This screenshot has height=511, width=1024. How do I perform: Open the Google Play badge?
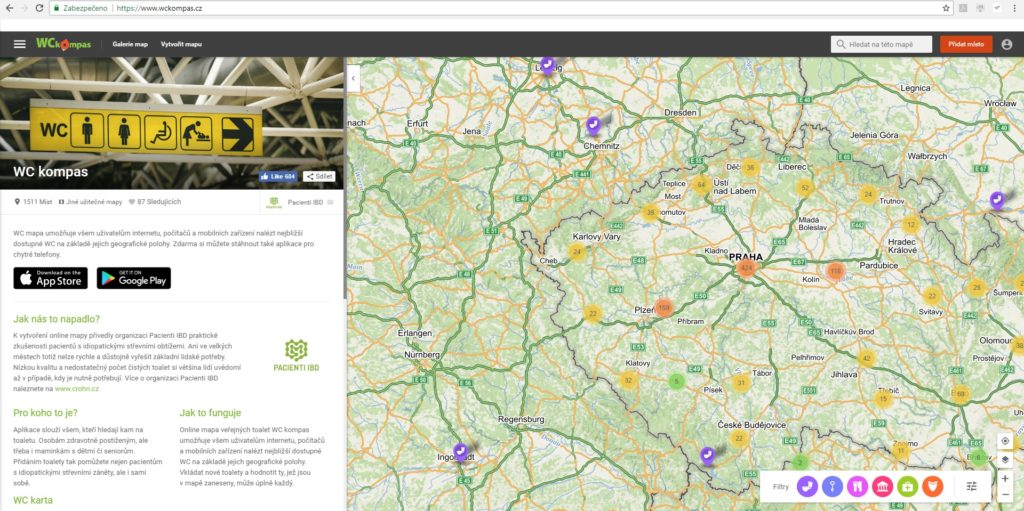pos(134,278)
